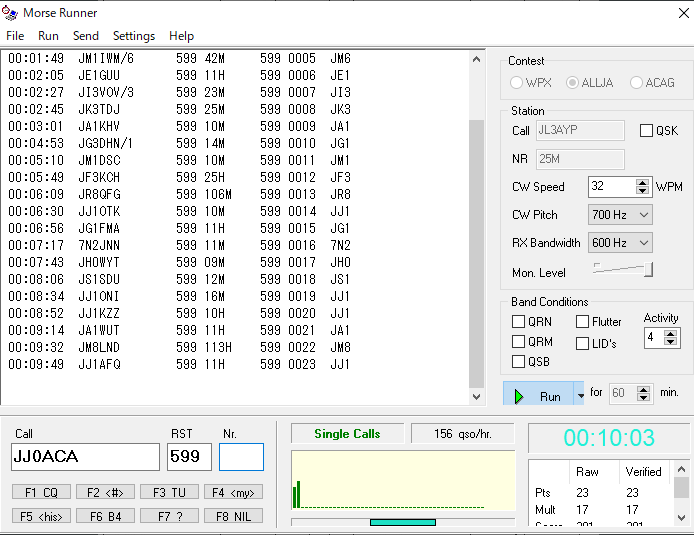Image resolution: width=694 pixels, height=535 pixels.
Task: Click the log scroll up arrow
Action: coord(476,59)
